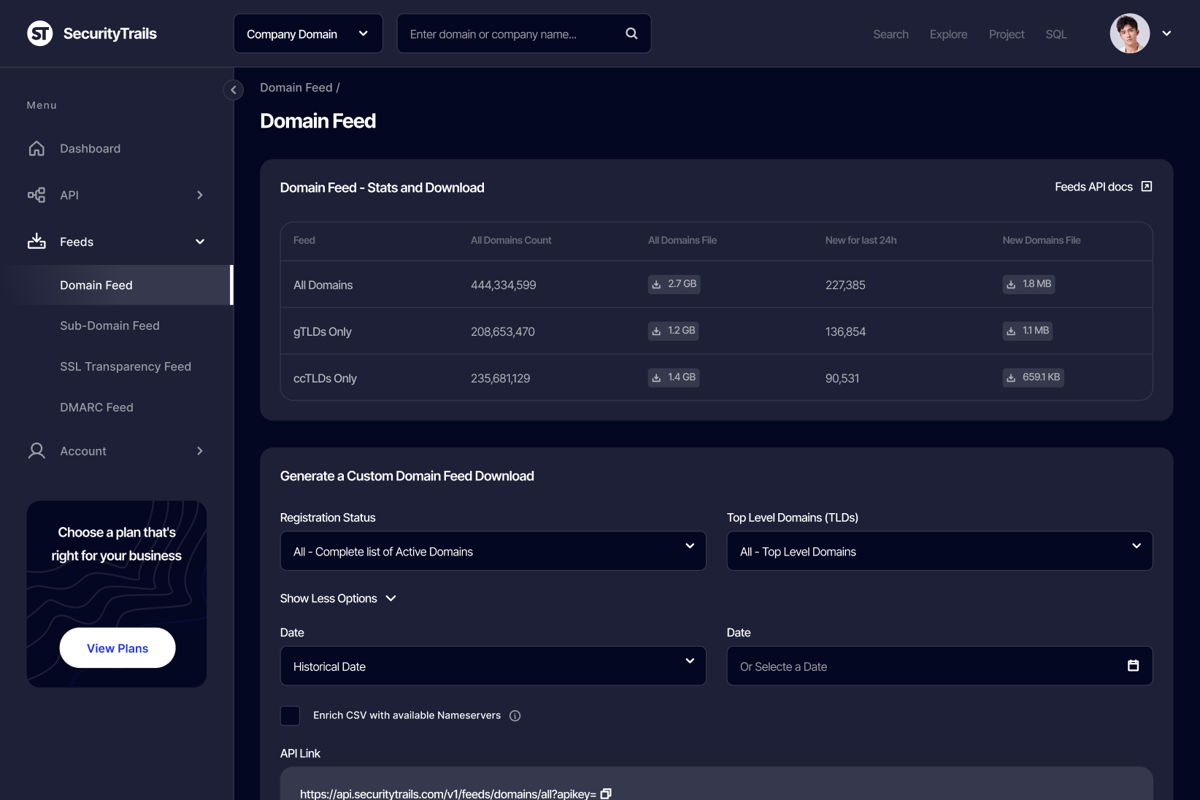Open the Historical Date dropdown
This screenshot has width=1200, height=800.
click(493, 666)
